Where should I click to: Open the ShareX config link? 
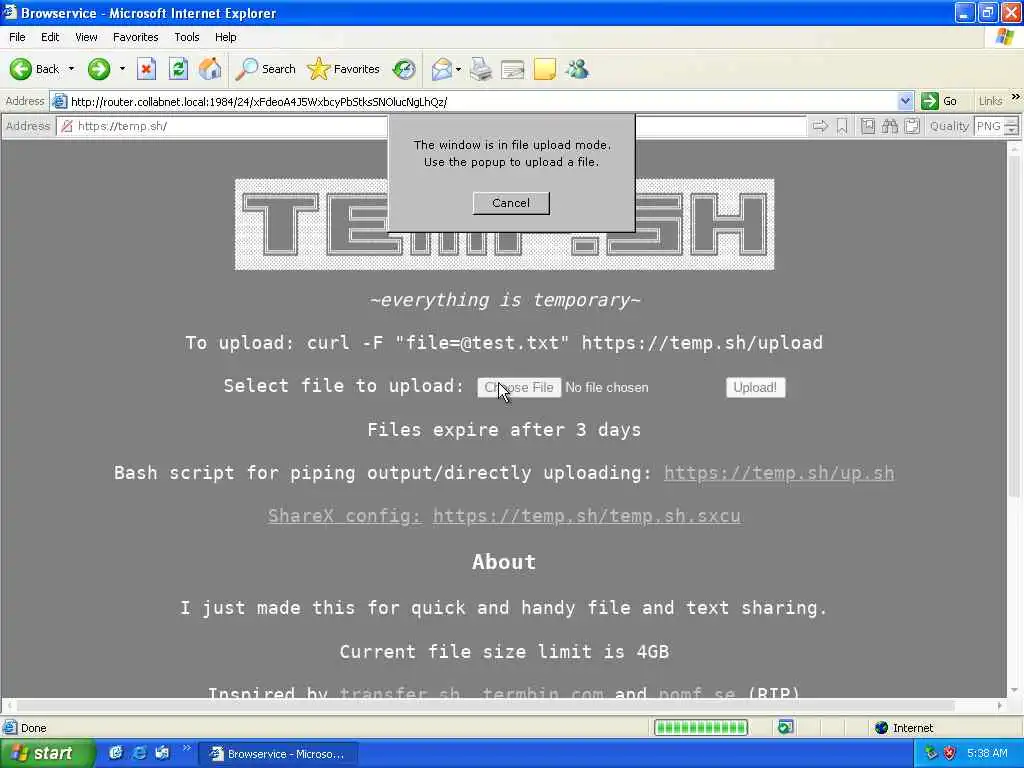pyautogui.click(x=344, y=516)
